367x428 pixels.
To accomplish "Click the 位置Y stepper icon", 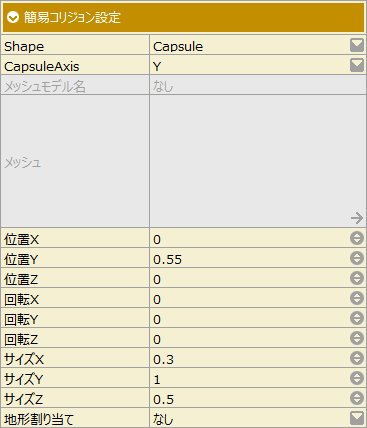I will click(x=357, y=258).
